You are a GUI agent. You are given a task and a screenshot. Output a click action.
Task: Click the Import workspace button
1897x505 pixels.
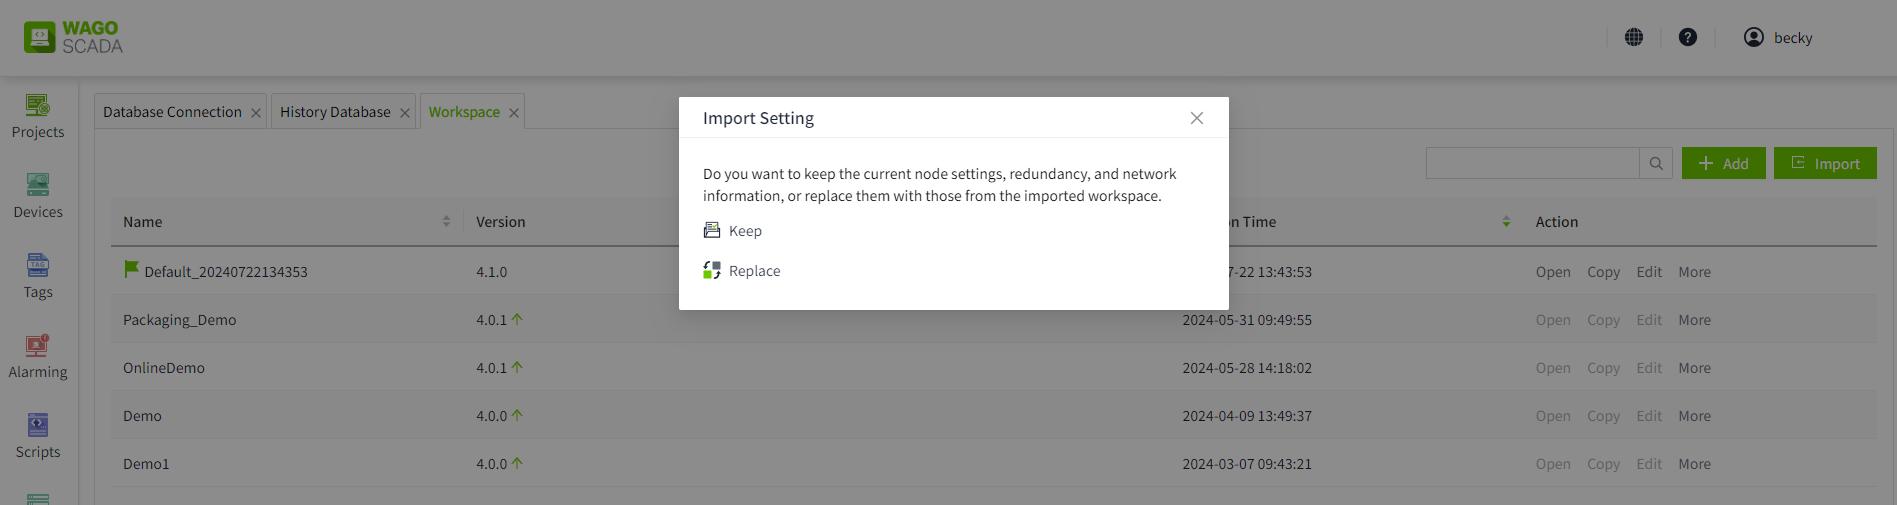[1825, 164]
